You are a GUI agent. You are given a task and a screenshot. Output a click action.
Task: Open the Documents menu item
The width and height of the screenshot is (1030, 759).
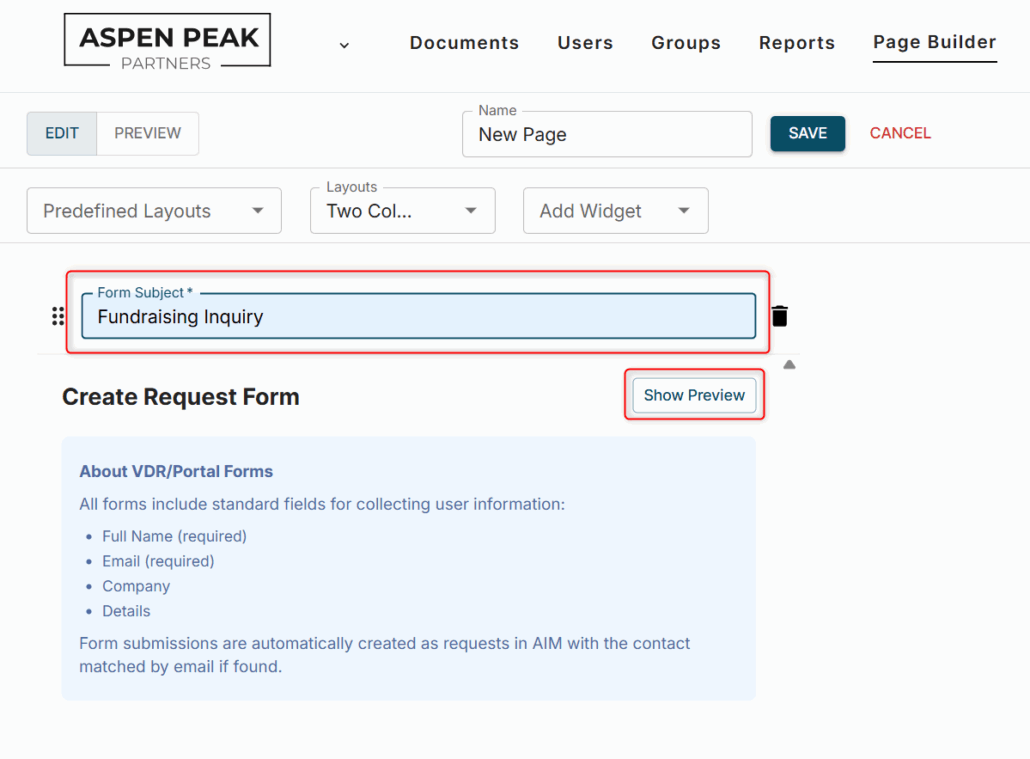pyautogui.click(x=464, y=43)
